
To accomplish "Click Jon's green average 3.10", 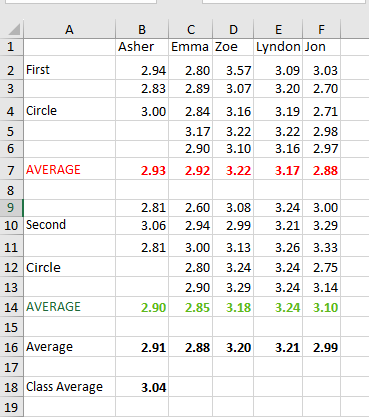I will click(321, 307).
